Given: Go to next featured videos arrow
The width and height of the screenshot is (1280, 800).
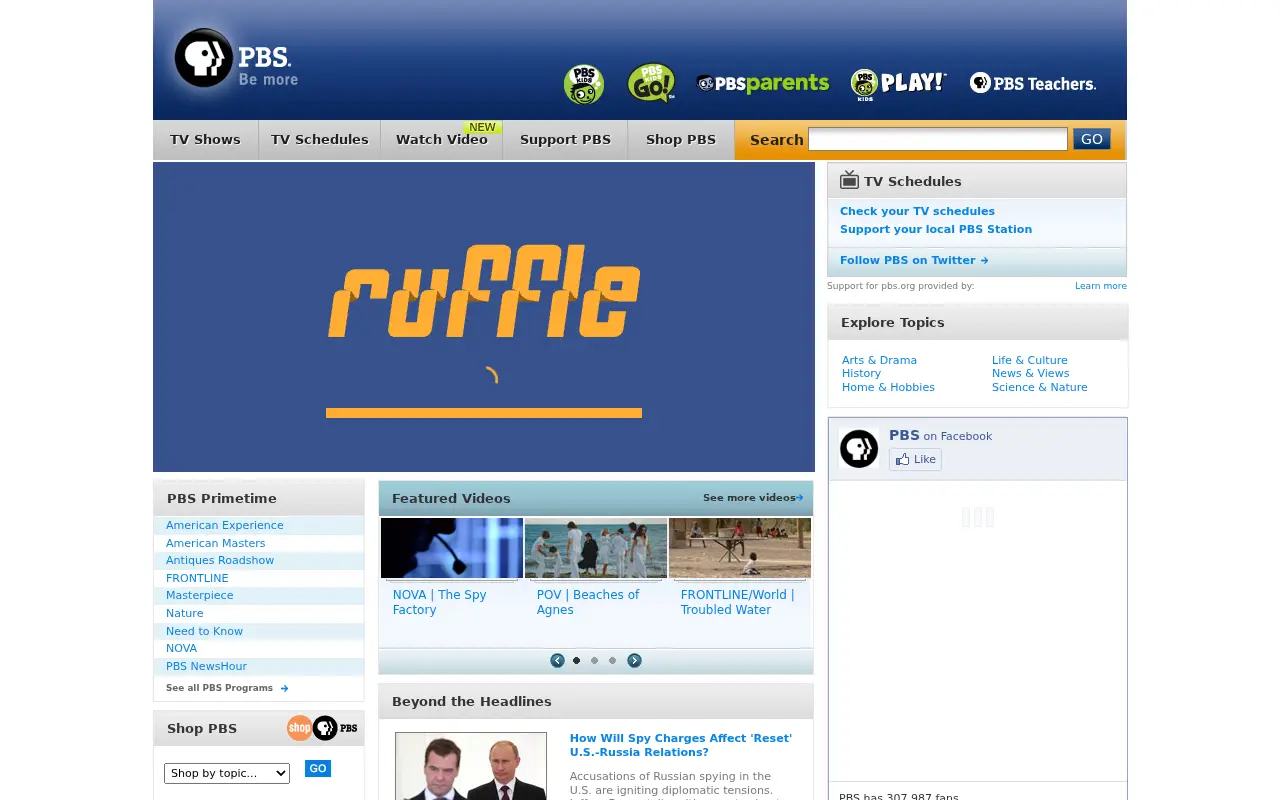Looking at the screenshot, I should [x=634, y=660].
